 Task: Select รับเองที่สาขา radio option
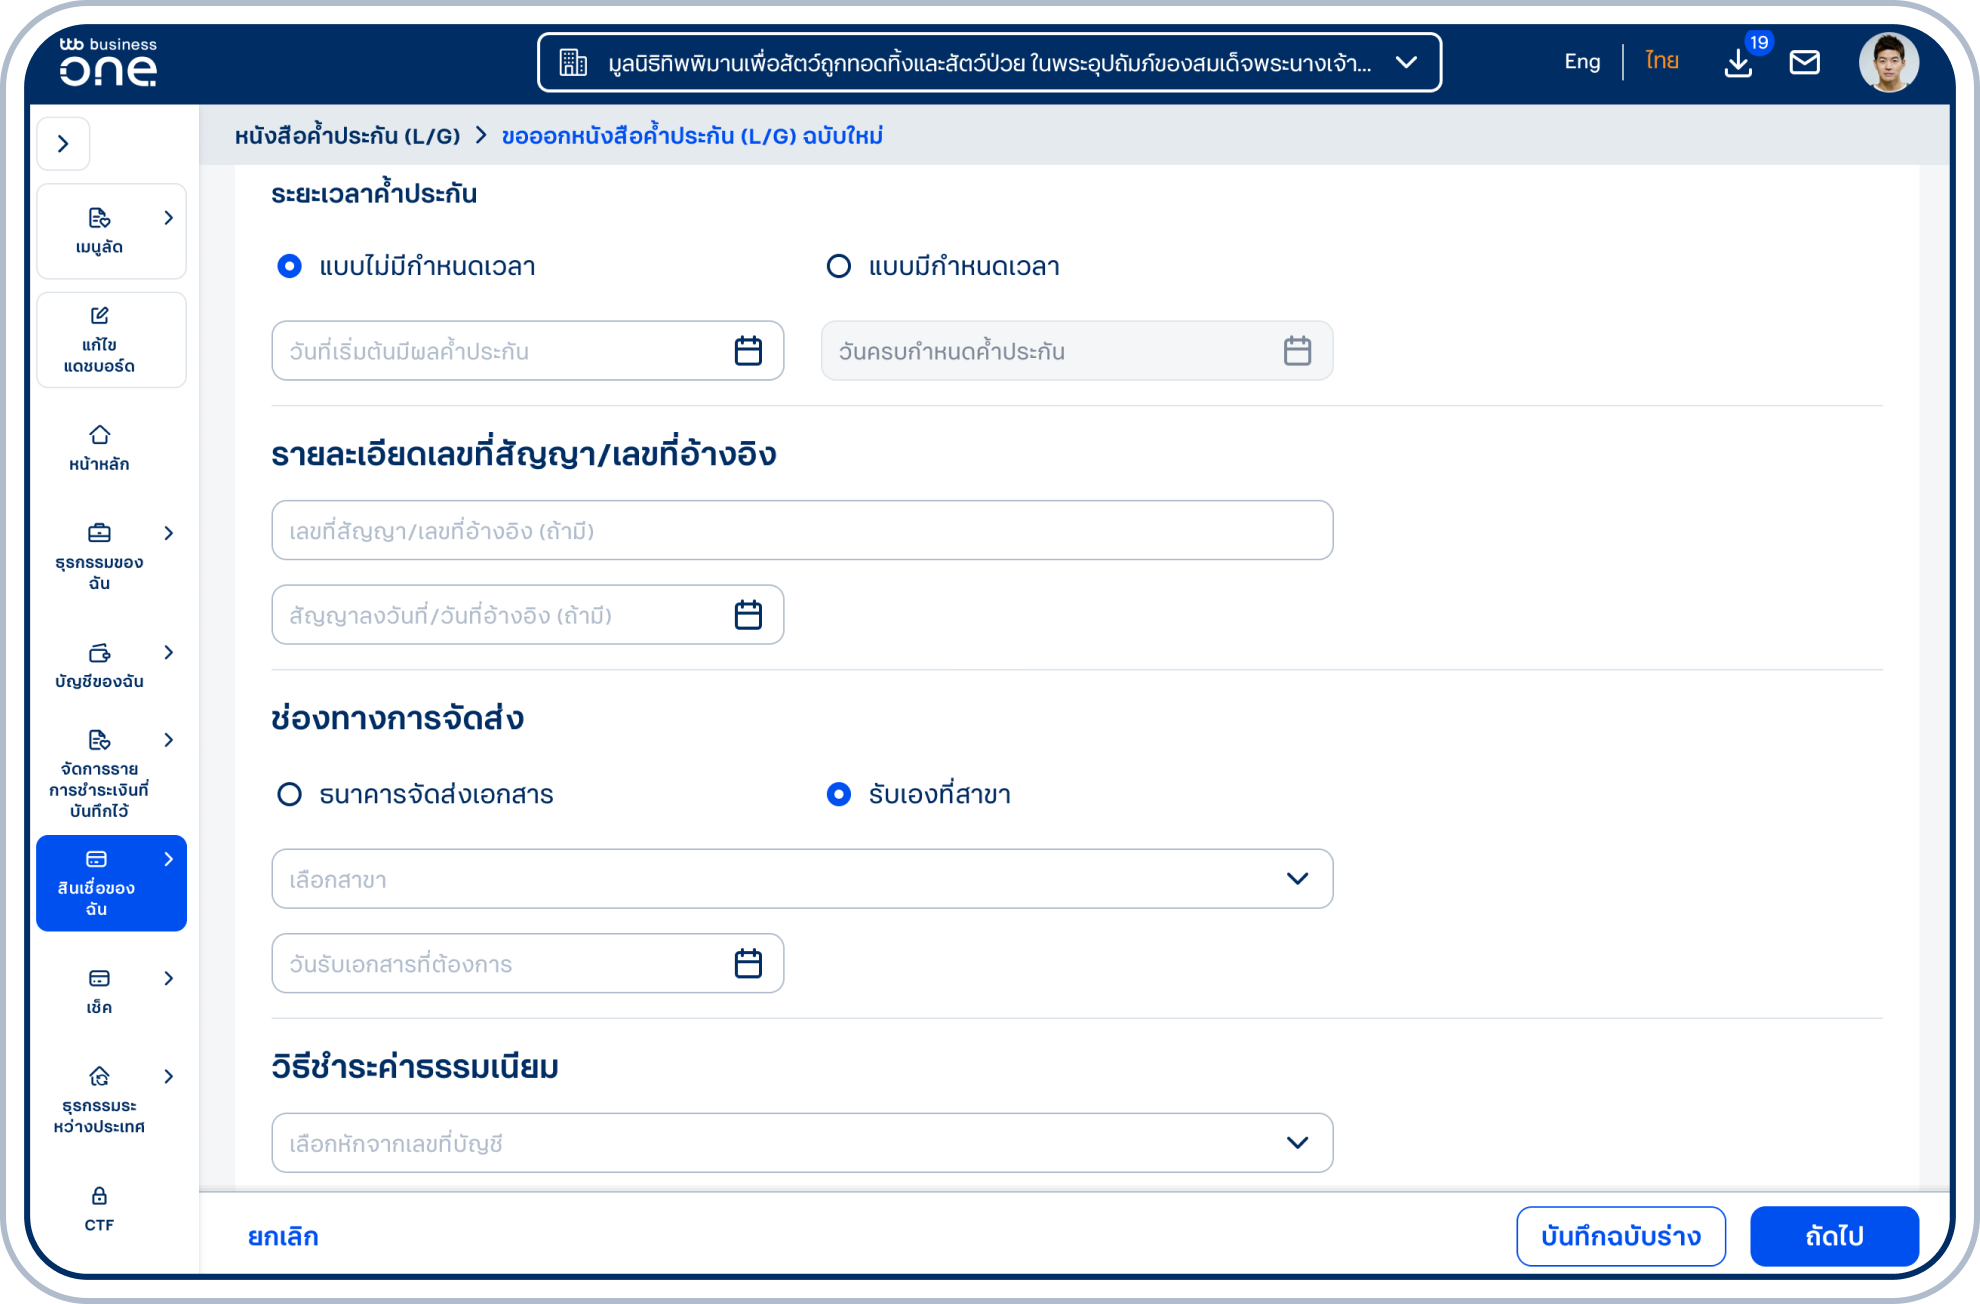coord(838,794)
